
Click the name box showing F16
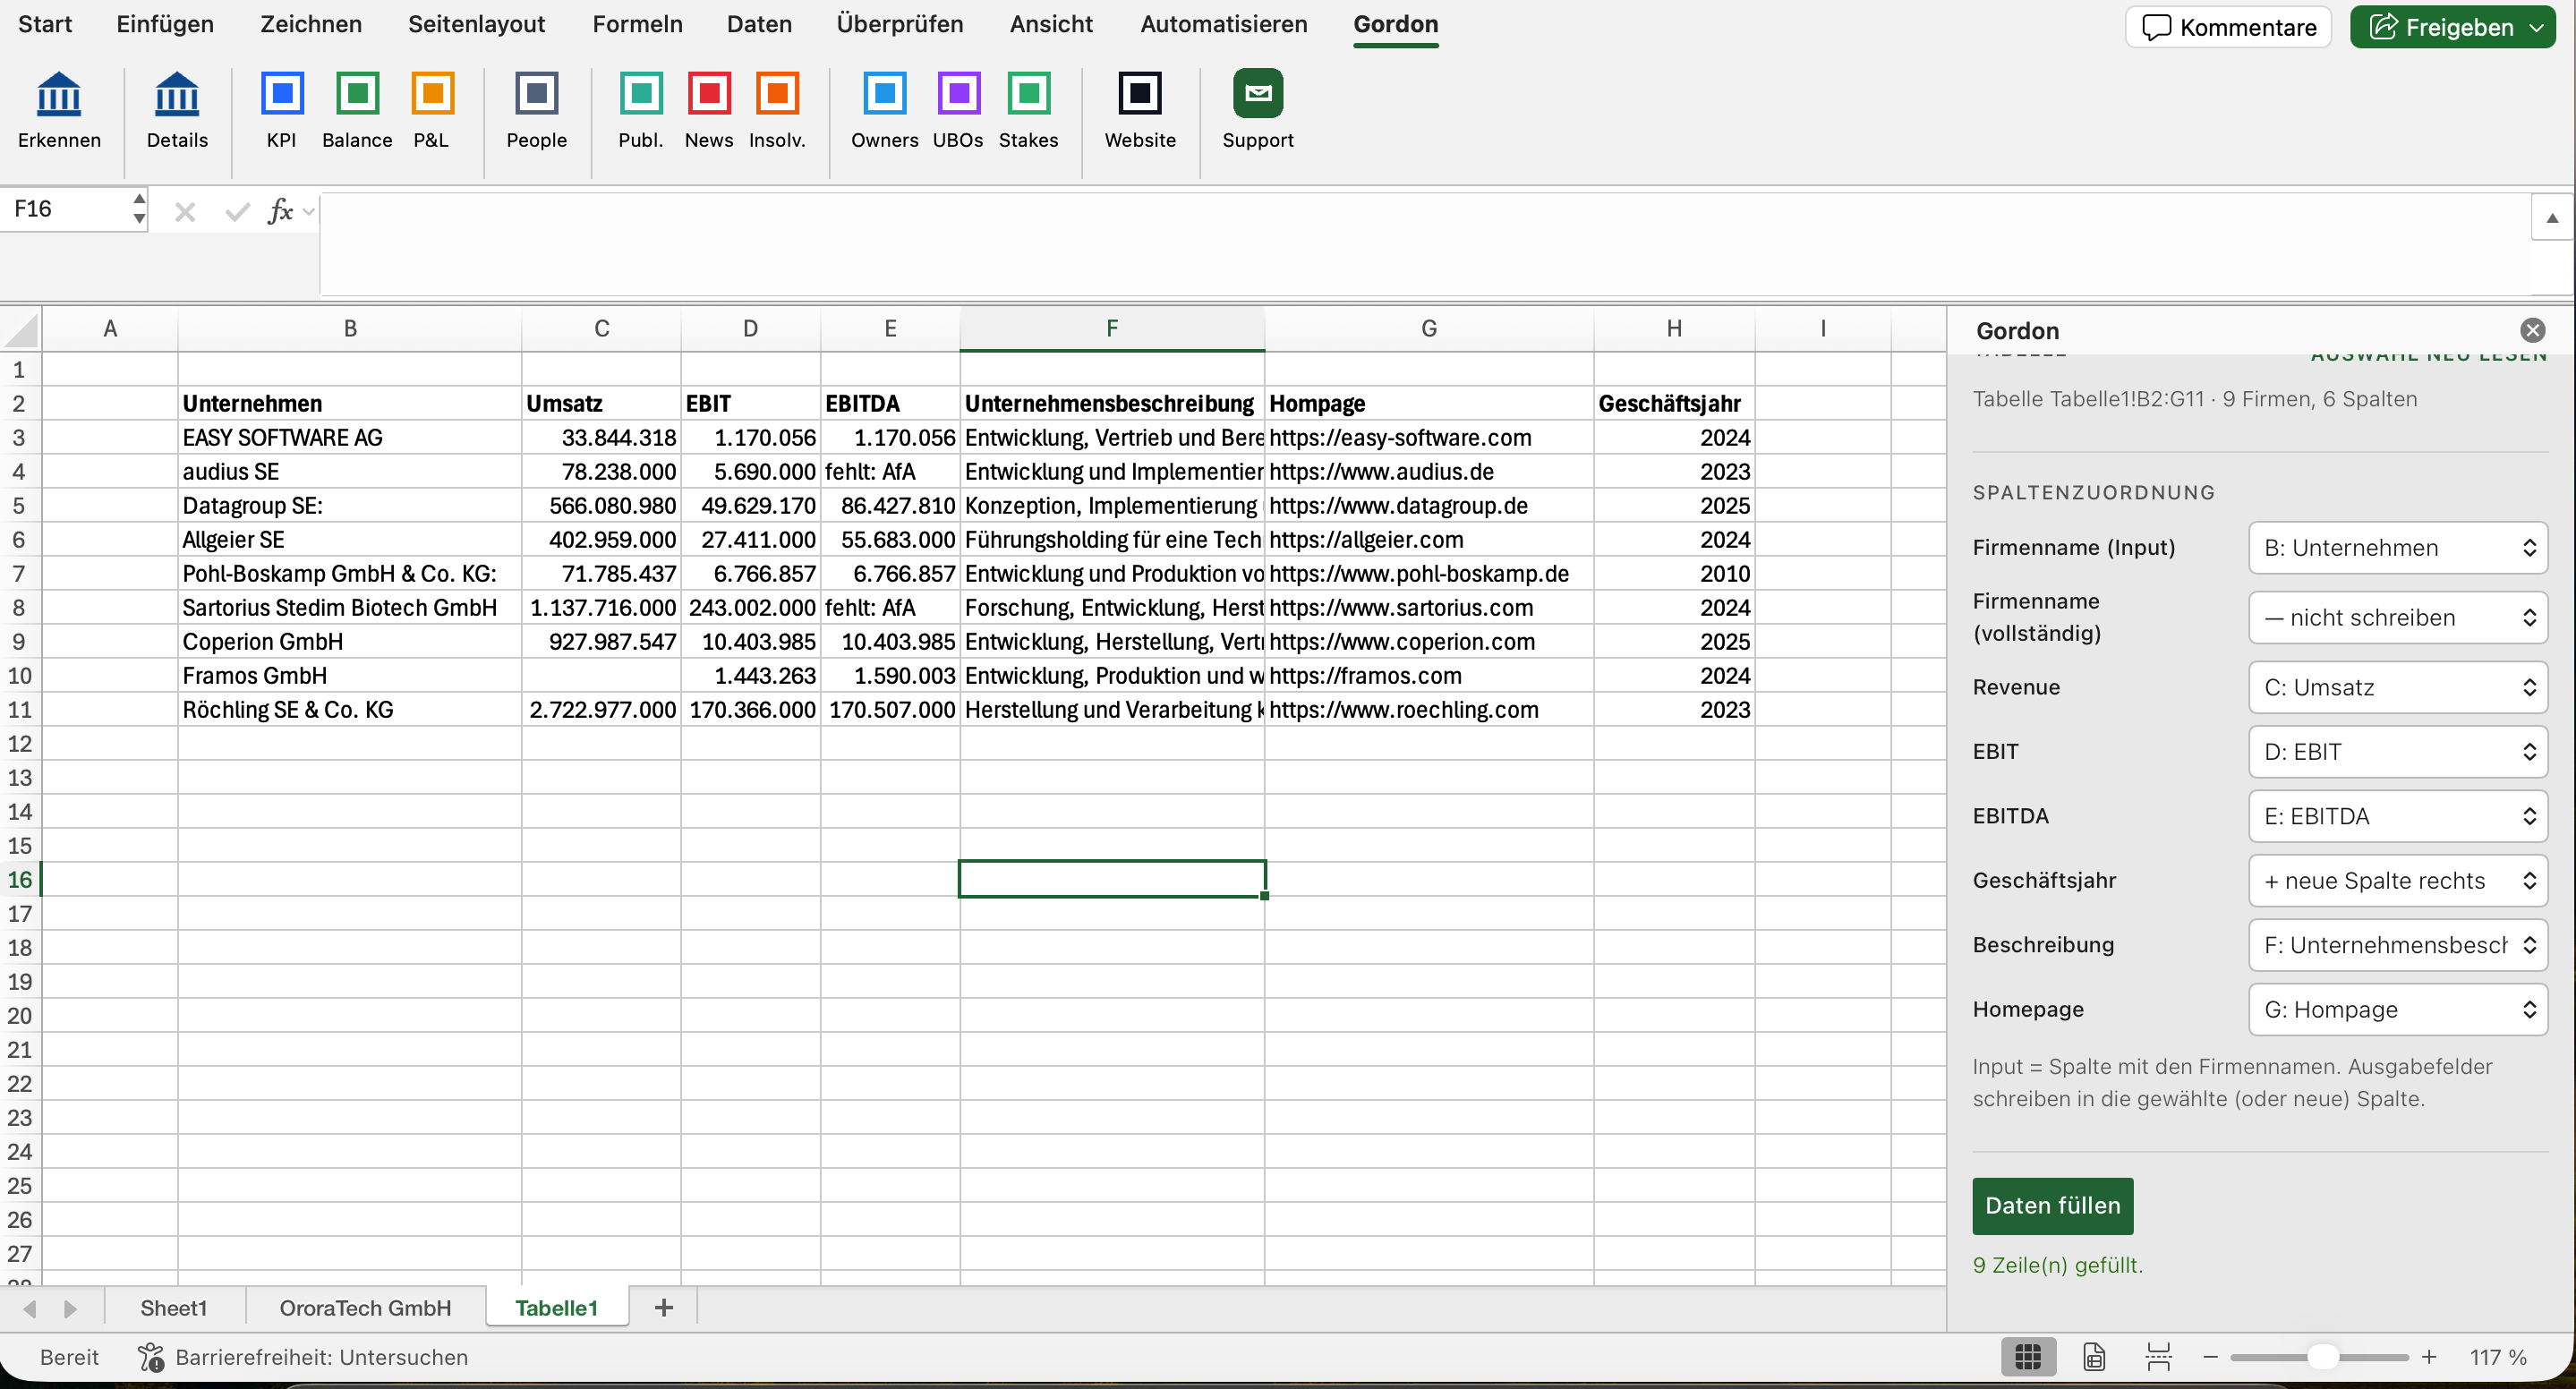coord(66,209)
